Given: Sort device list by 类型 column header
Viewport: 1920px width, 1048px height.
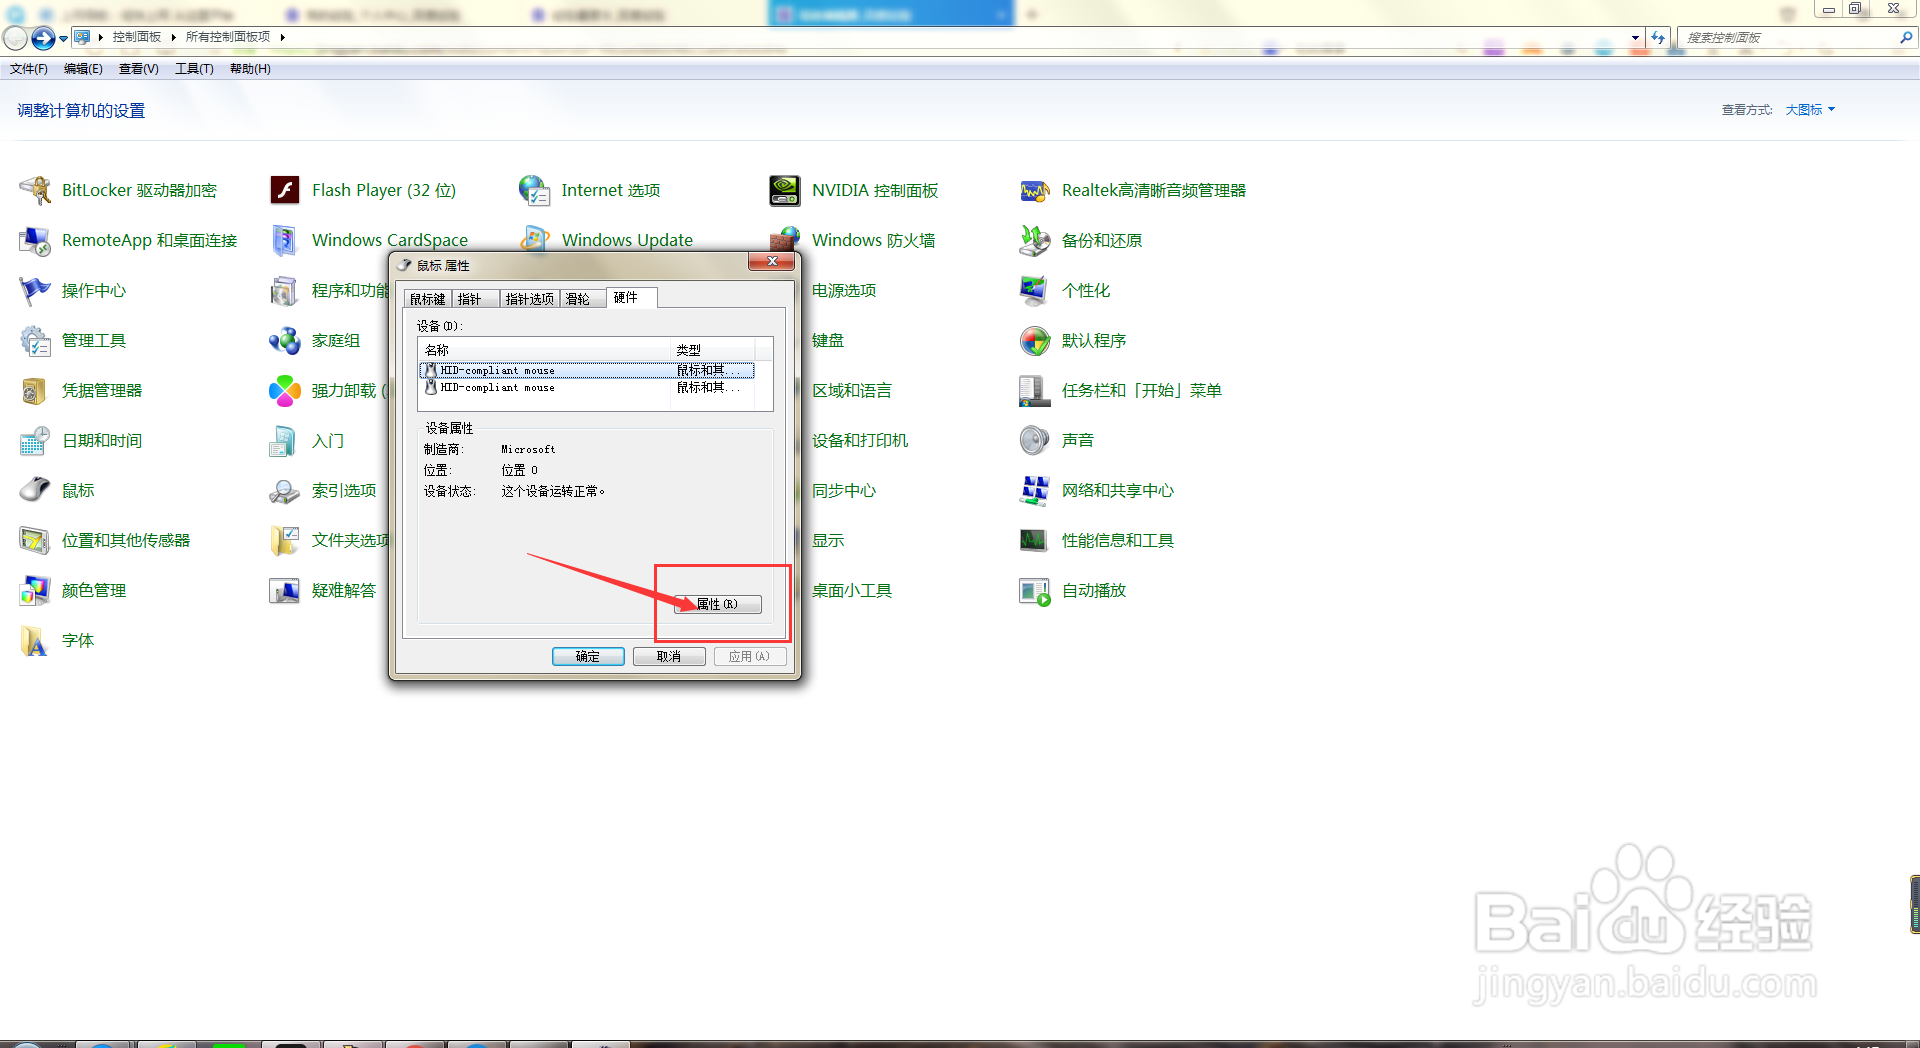Looking at the screenshot, I should pos(712,349).
